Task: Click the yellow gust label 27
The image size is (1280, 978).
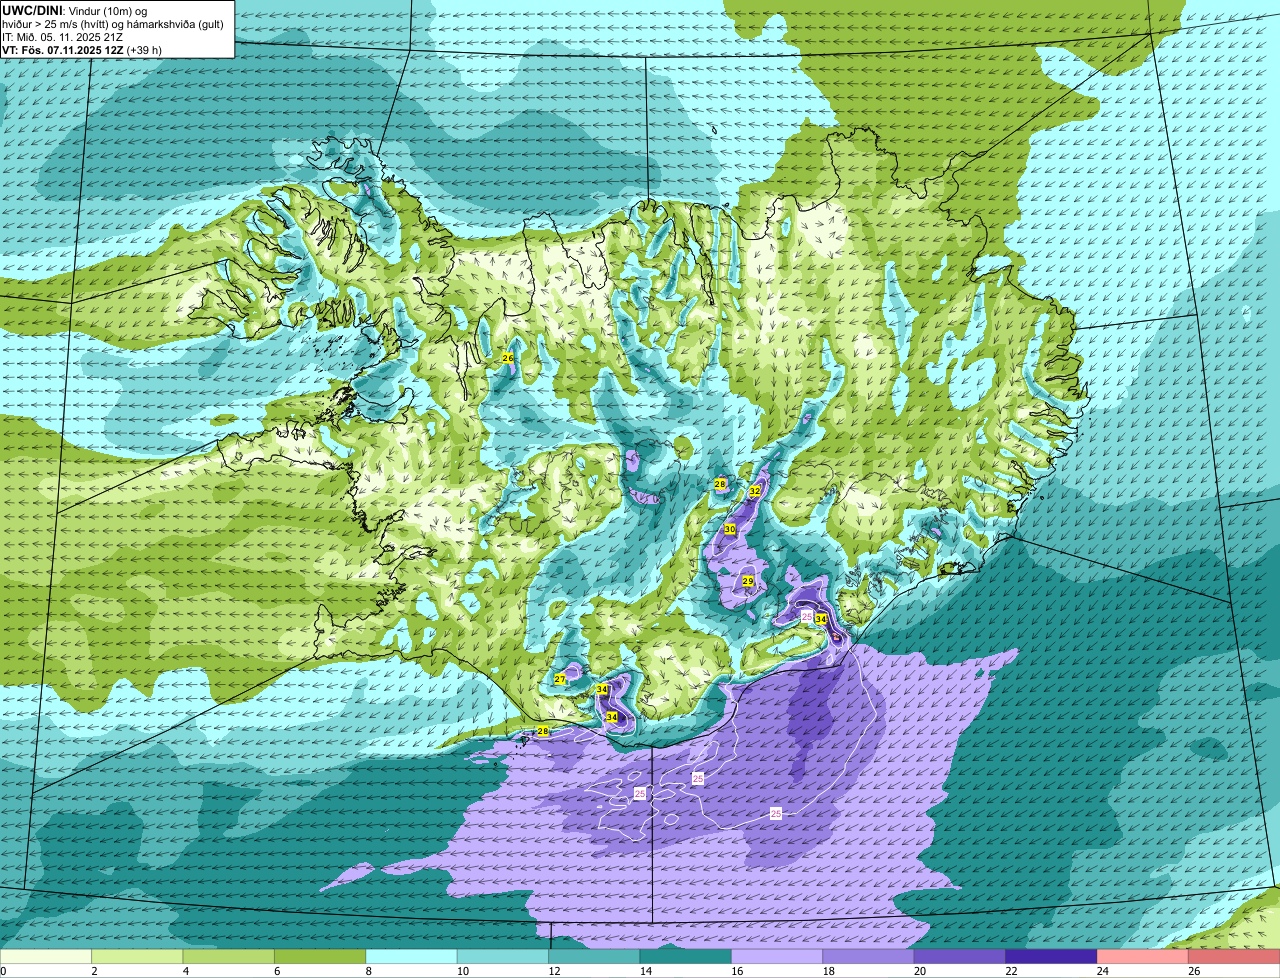Action: (x=560, y=680)
